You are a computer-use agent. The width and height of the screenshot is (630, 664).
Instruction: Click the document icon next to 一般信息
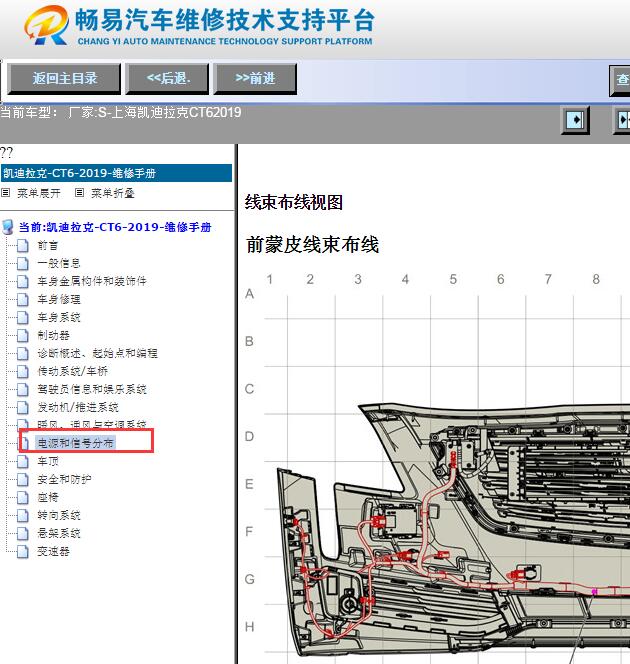[22, 263]
